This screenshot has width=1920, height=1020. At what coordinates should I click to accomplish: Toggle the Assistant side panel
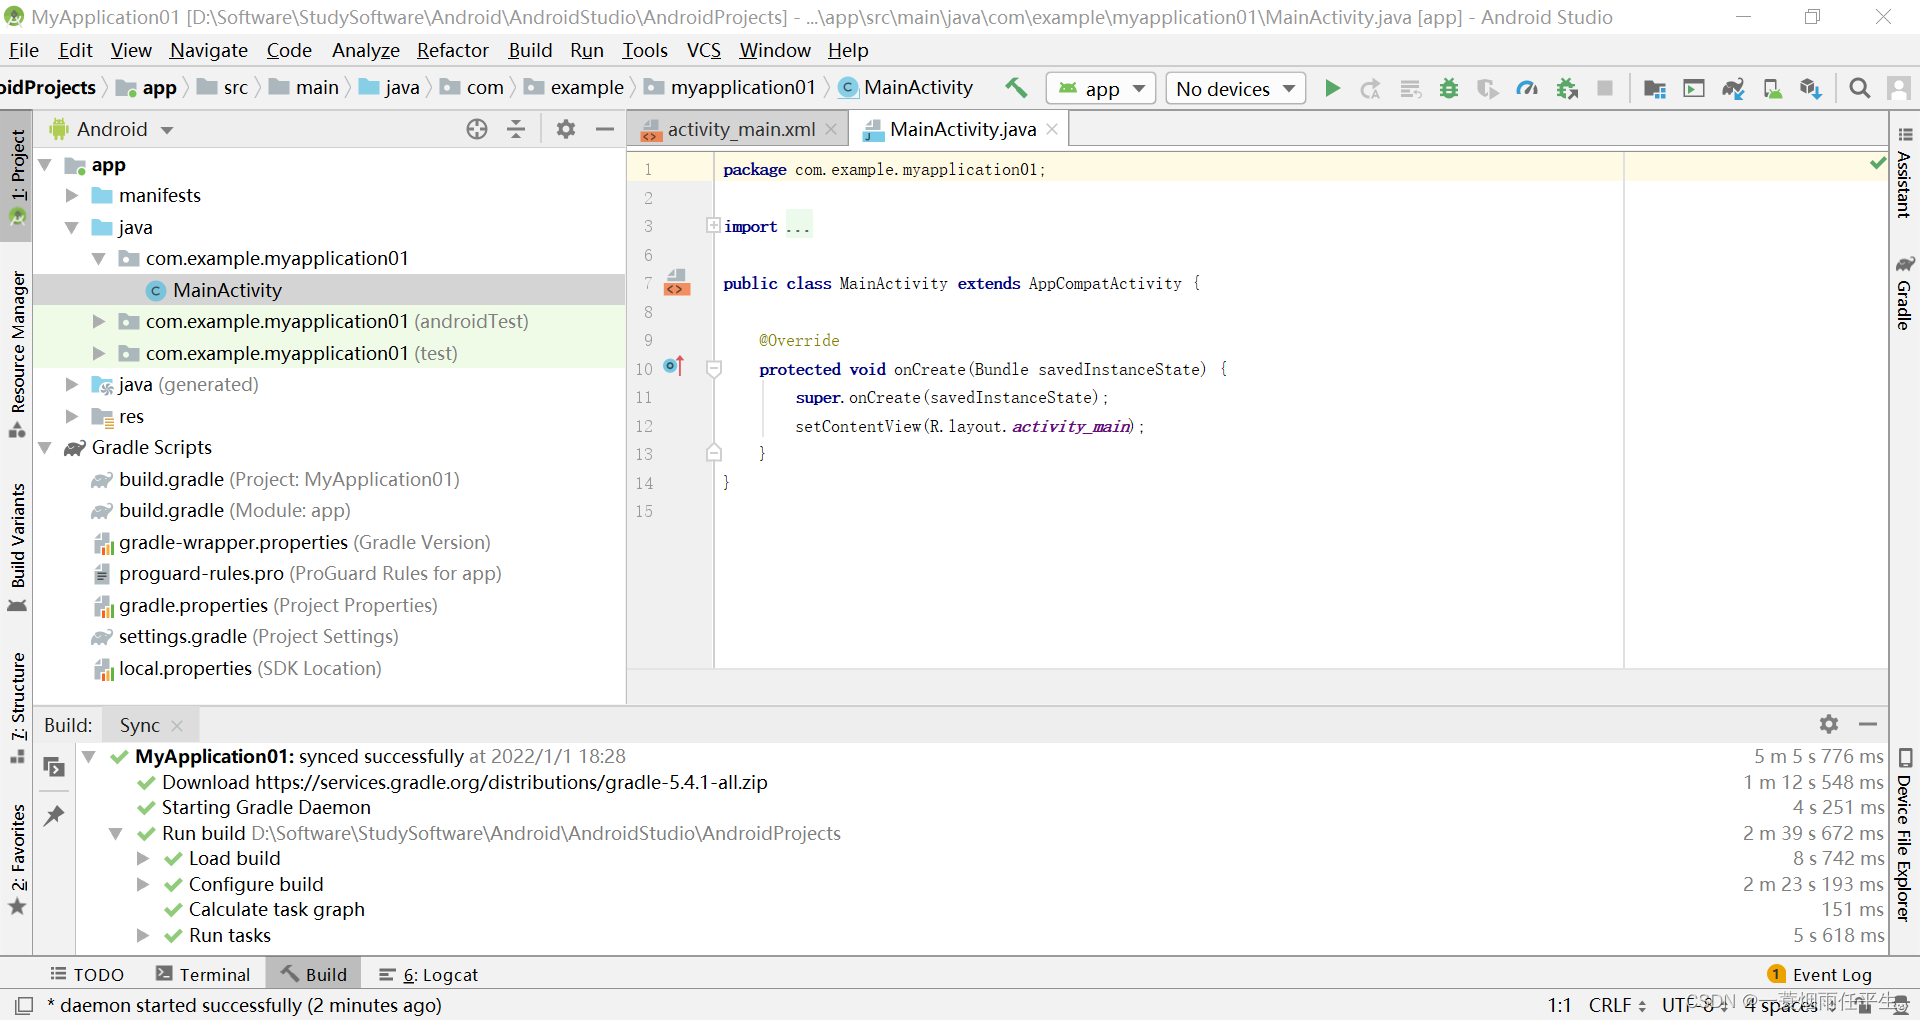[x=1904, y=172]
